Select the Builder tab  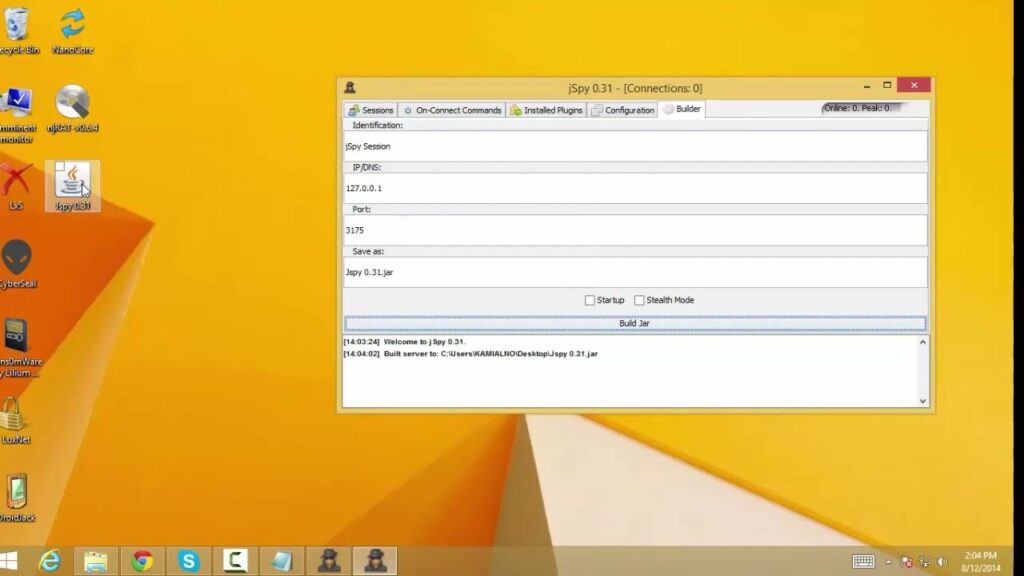coord(682,109)
